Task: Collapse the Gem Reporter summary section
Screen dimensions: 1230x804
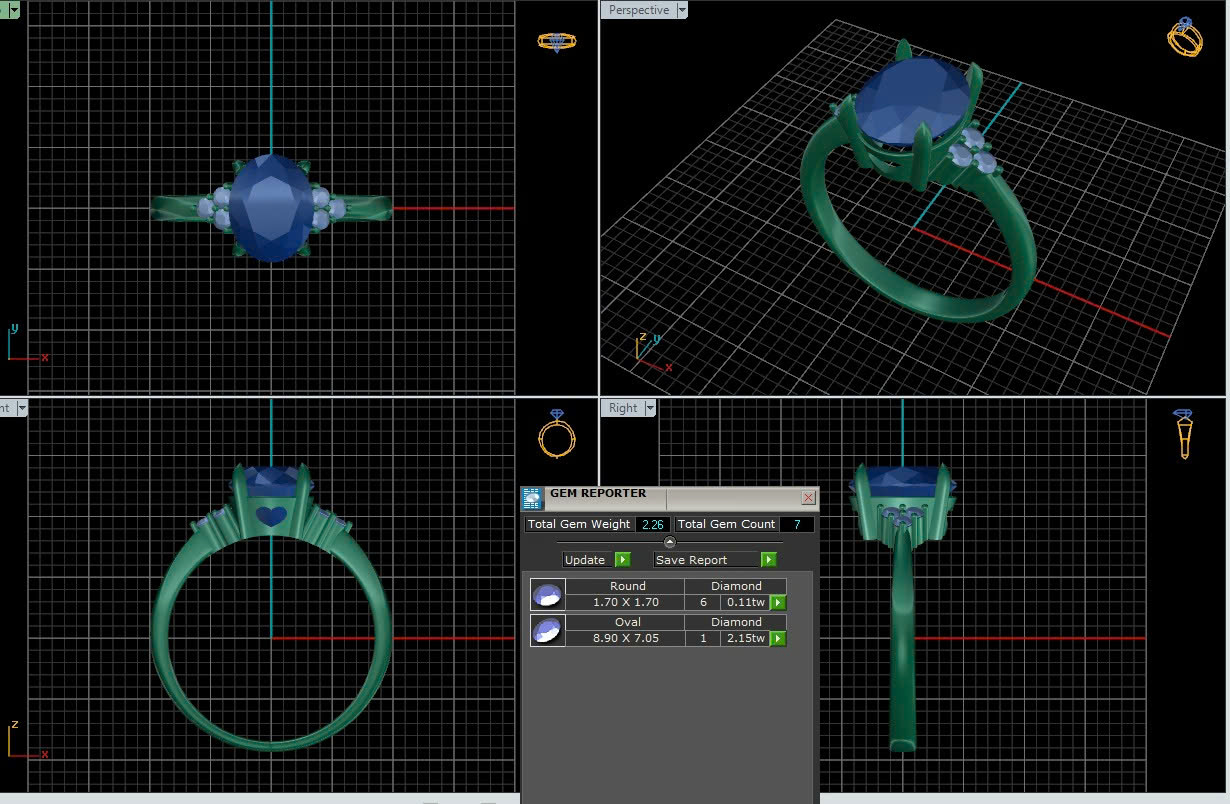Action: click(669, 542)
